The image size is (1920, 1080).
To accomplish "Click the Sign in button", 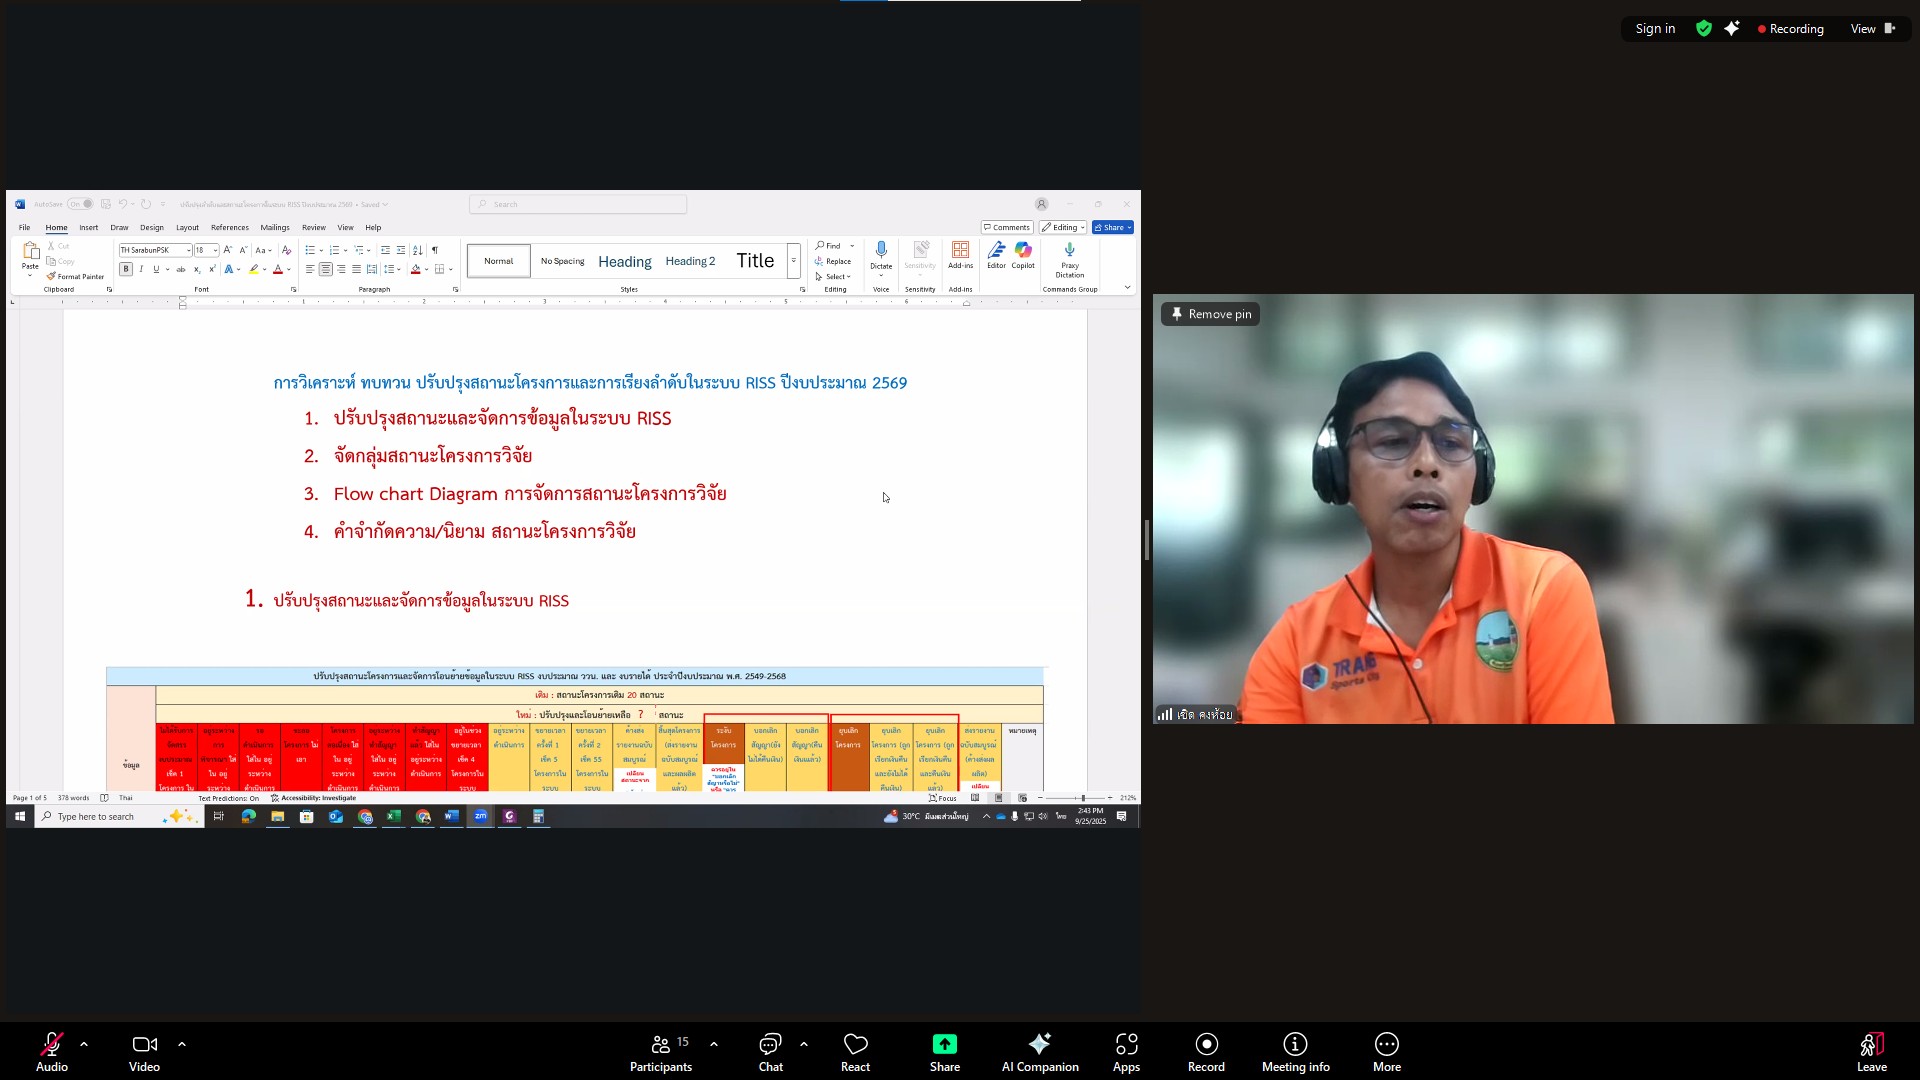I will tap(1655, 29).
